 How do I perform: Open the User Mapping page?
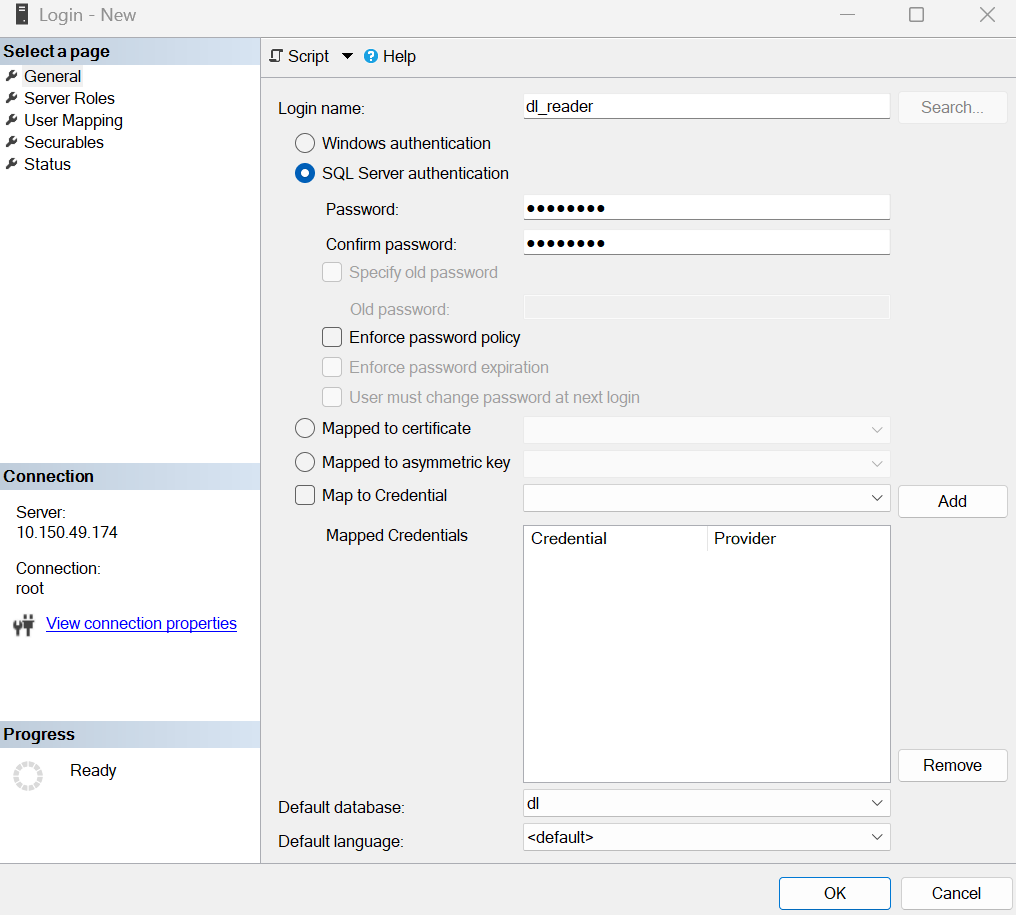click(x=73, y=120)
